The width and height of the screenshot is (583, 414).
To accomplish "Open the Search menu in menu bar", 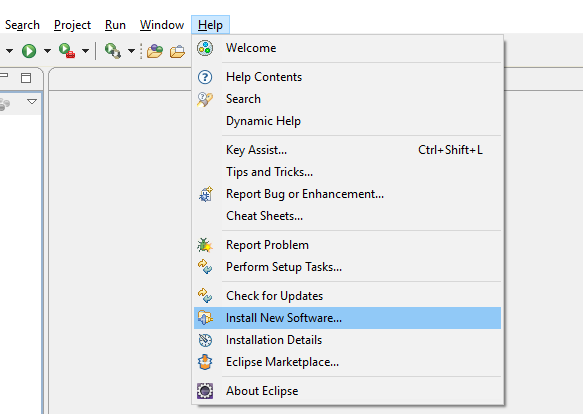I will tap(22, 25).
